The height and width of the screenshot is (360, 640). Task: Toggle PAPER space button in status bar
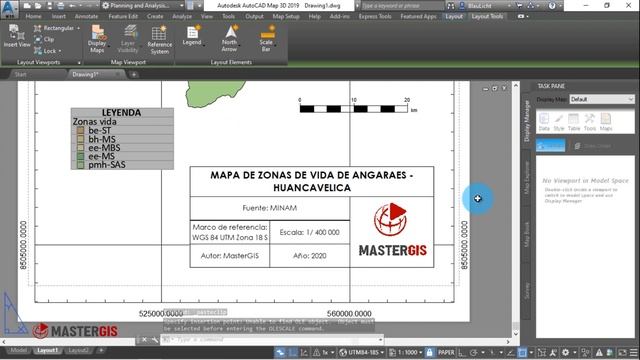point(446,352)
